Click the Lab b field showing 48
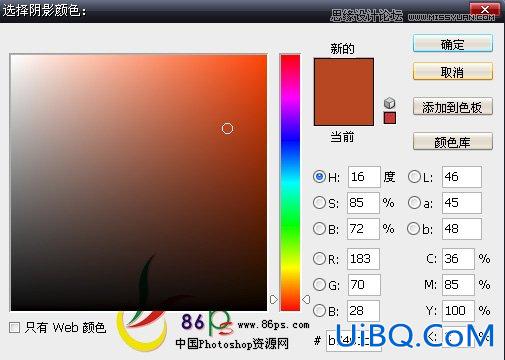Viewport: 505px width, 360px height. [x=462, y=229]
